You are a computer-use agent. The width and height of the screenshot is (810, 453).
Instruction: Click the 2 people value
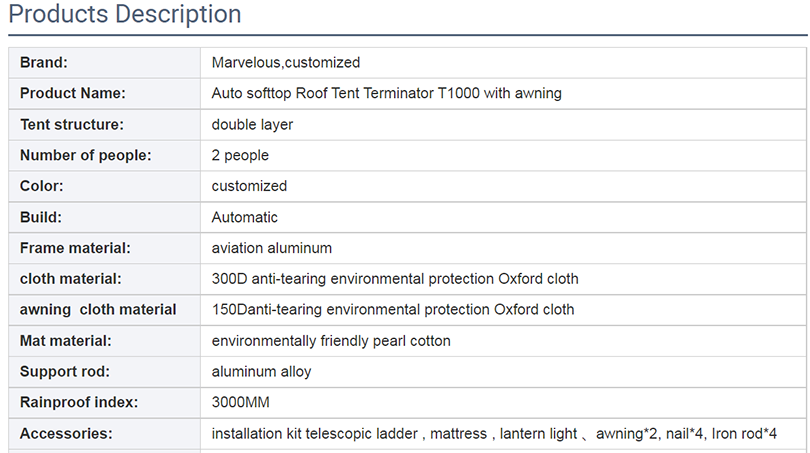click(x=240, y=155)
